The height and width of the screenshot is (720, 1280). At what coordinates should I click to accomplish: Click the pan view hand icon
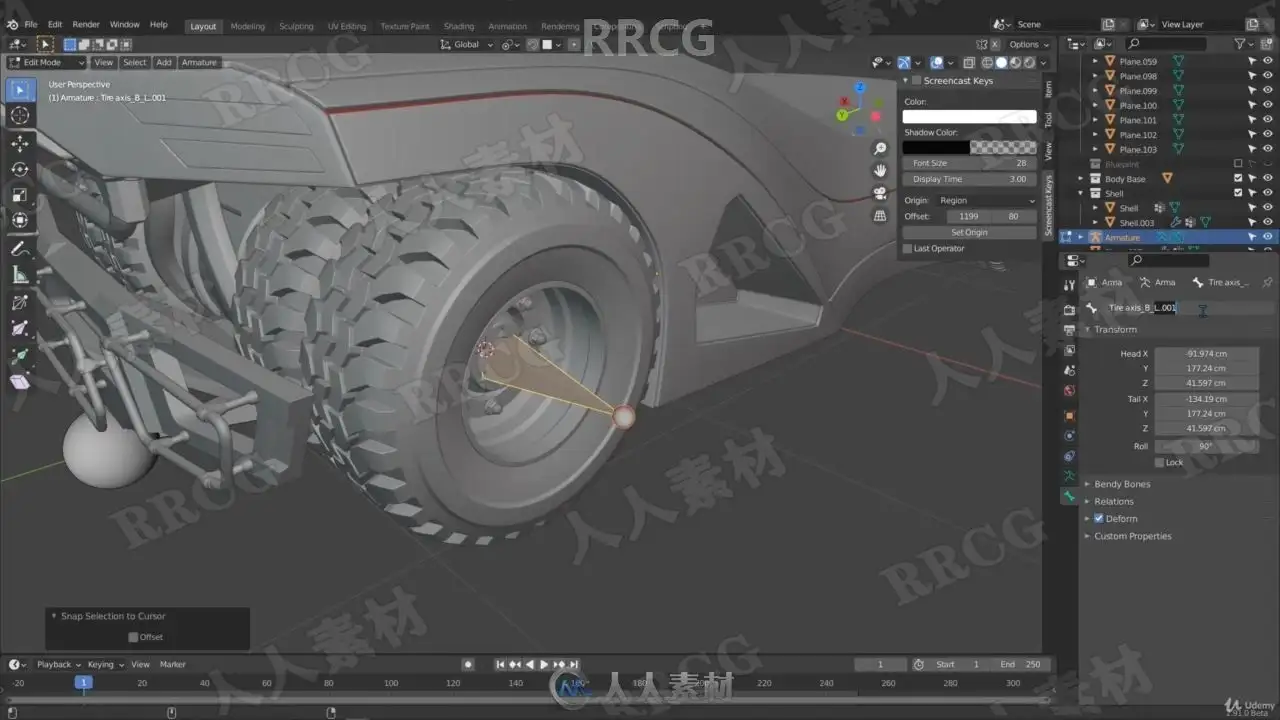[x=880, y=171]
